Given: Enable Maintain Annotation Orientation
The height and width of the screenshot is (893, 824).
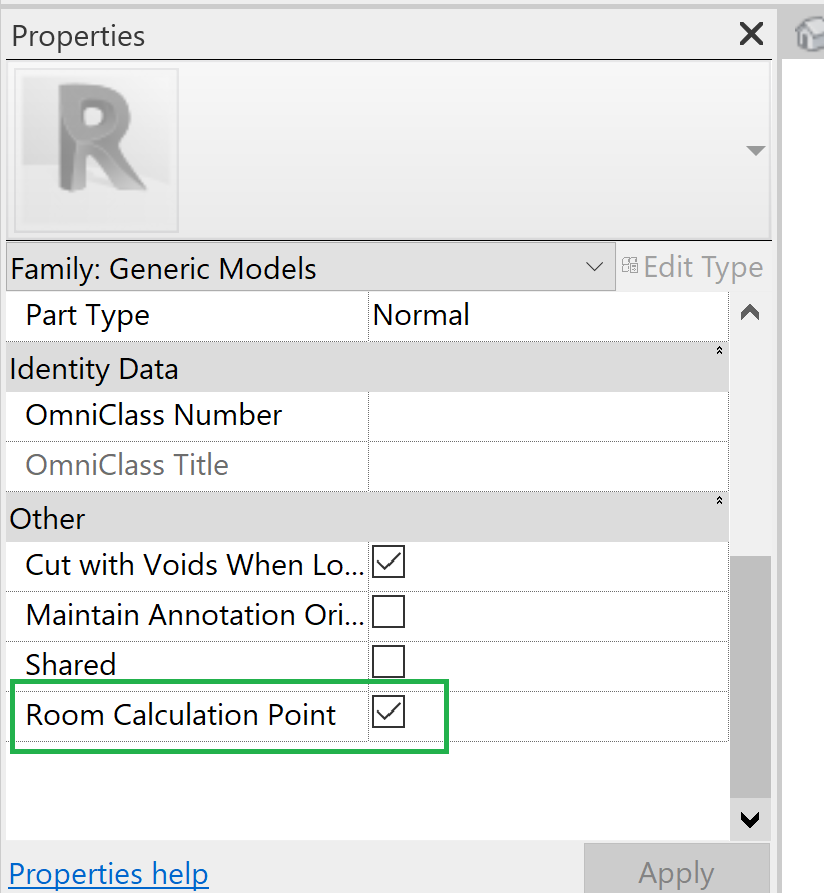Looking at the screenshot, I should click(x=388, y=612).
